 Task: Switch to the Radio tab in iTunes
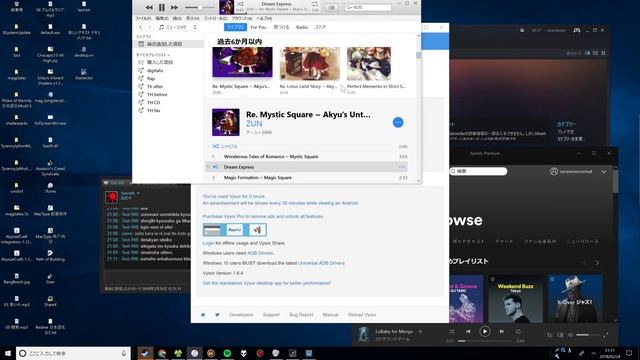(x=302, y=27)
